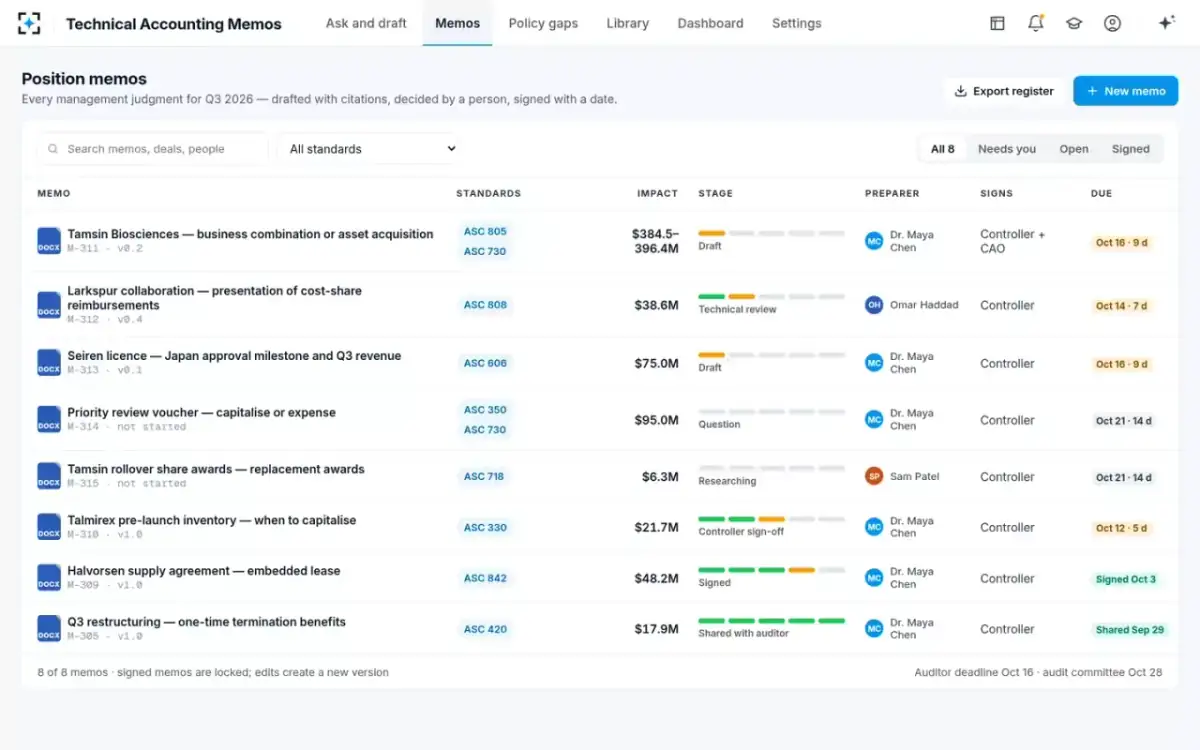
Task: Click the DUE column header
Action: (1101, 193)
